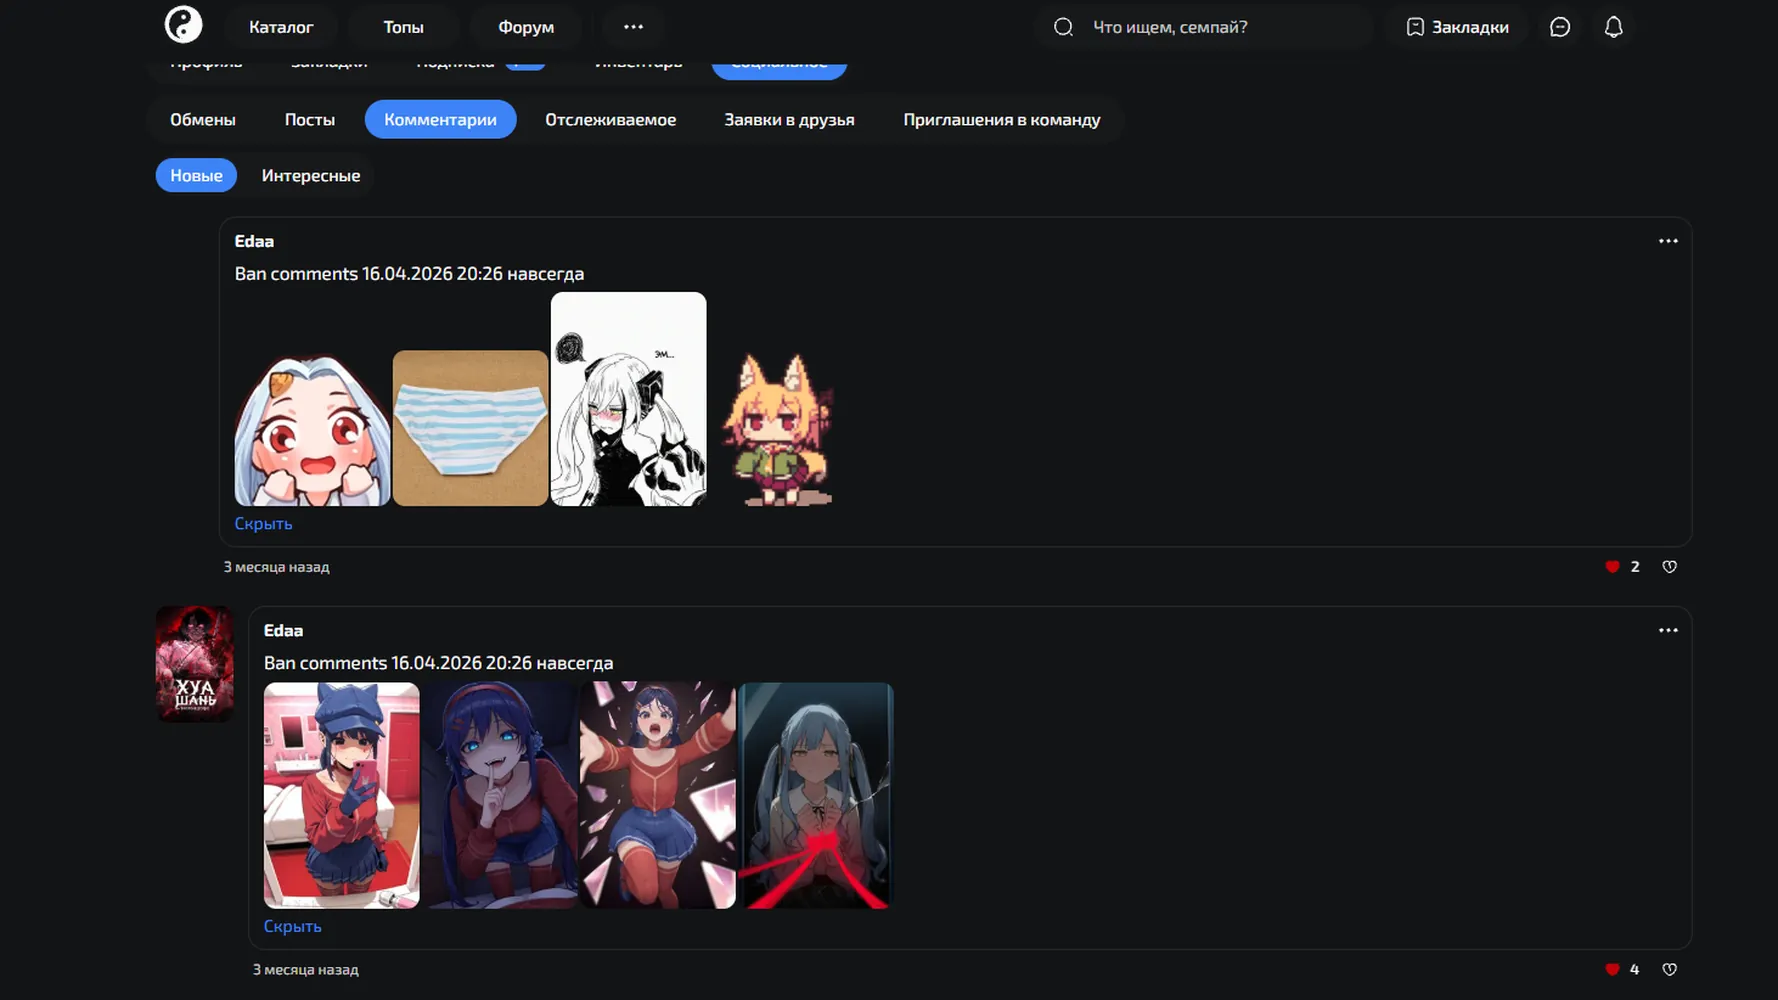Open the striped fabric image thumbnail

pos(470,428)
